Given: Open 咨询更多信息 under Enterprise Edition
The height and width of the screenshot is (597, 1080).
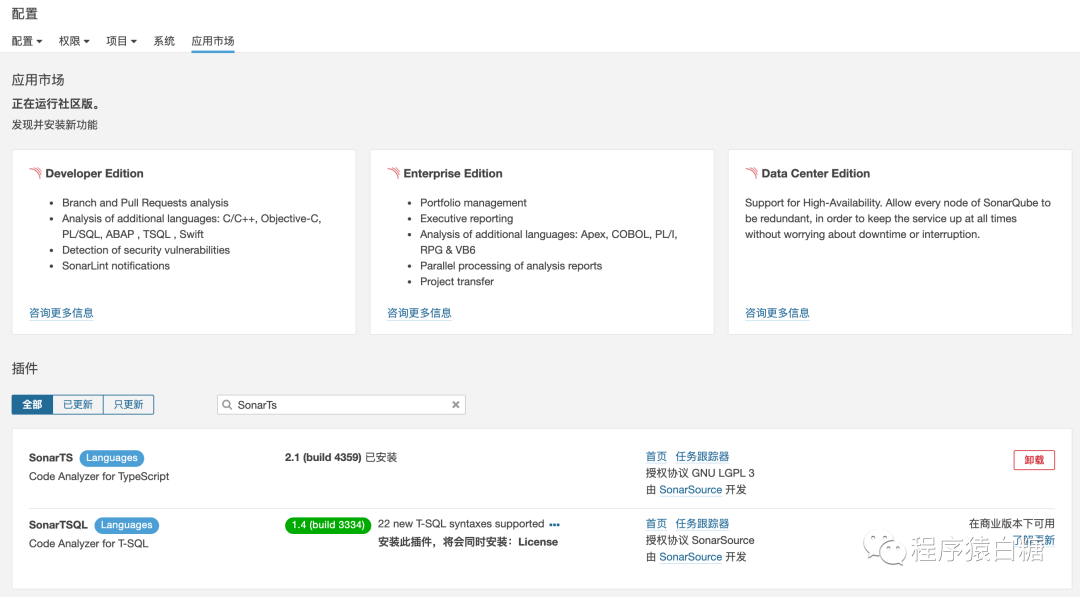Looking at the screenshot, I should (x=419, y=313).
